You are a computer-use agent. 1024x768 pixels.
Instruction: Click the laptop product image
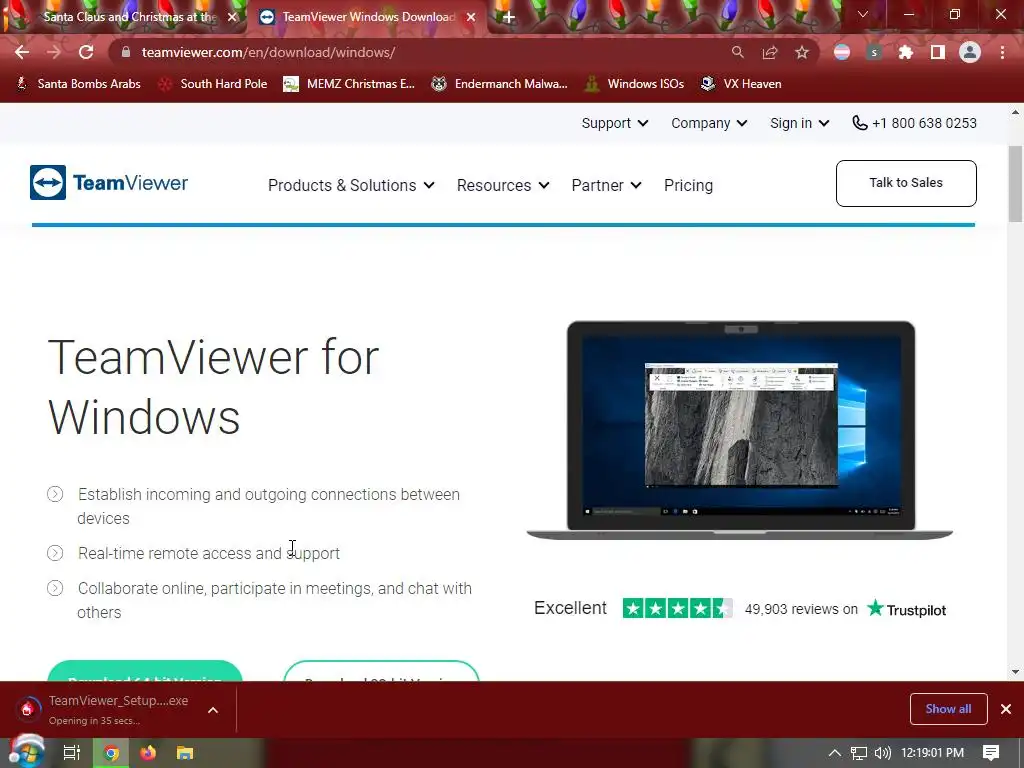[x=740, y=430]
